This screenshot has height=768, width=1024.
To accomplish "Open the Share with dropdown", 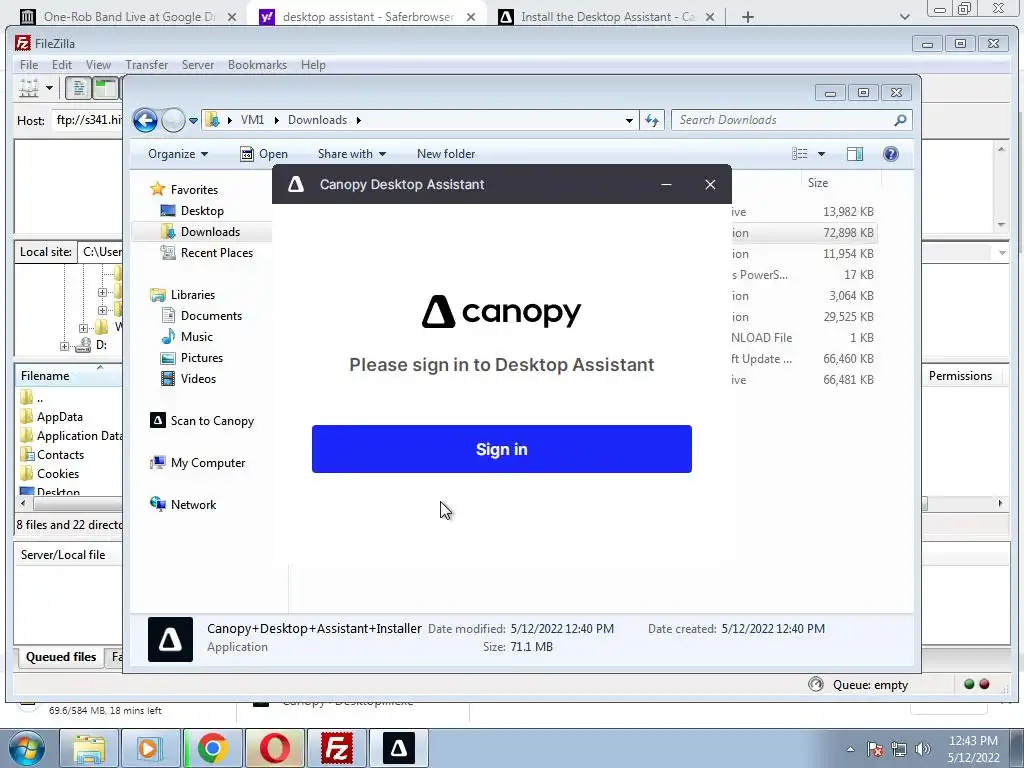I will [x=351, y=154].
